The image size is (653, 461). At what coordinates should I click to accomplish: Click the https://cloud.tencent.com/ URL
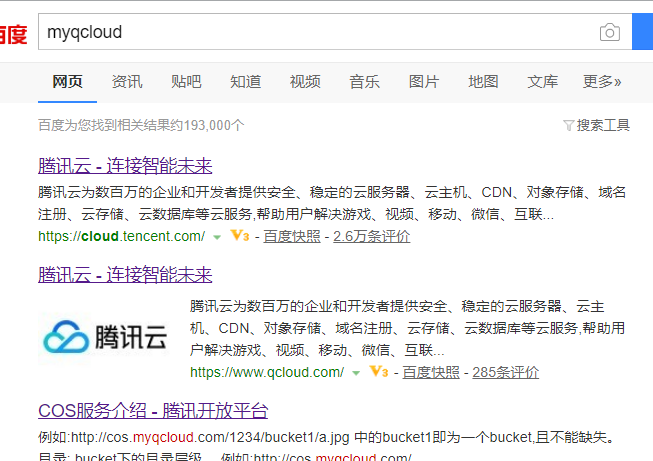coord(121,236)
